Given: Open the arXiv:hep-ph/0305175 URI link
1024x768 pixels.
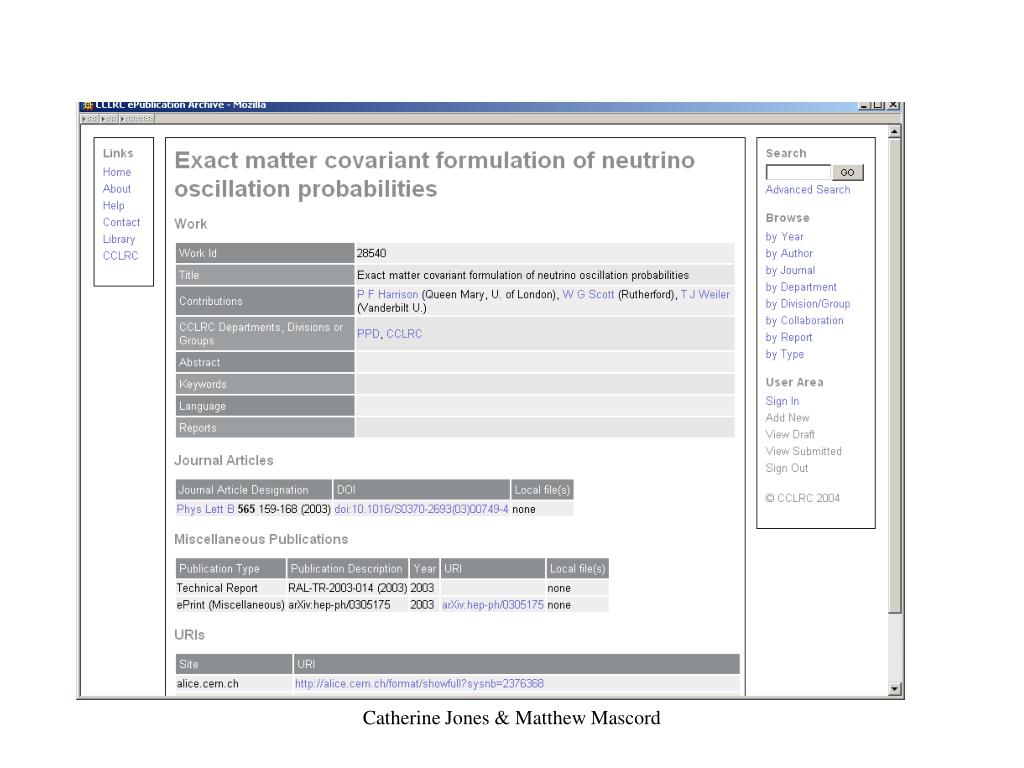Looking at the screenshot, I should (492, 605).
